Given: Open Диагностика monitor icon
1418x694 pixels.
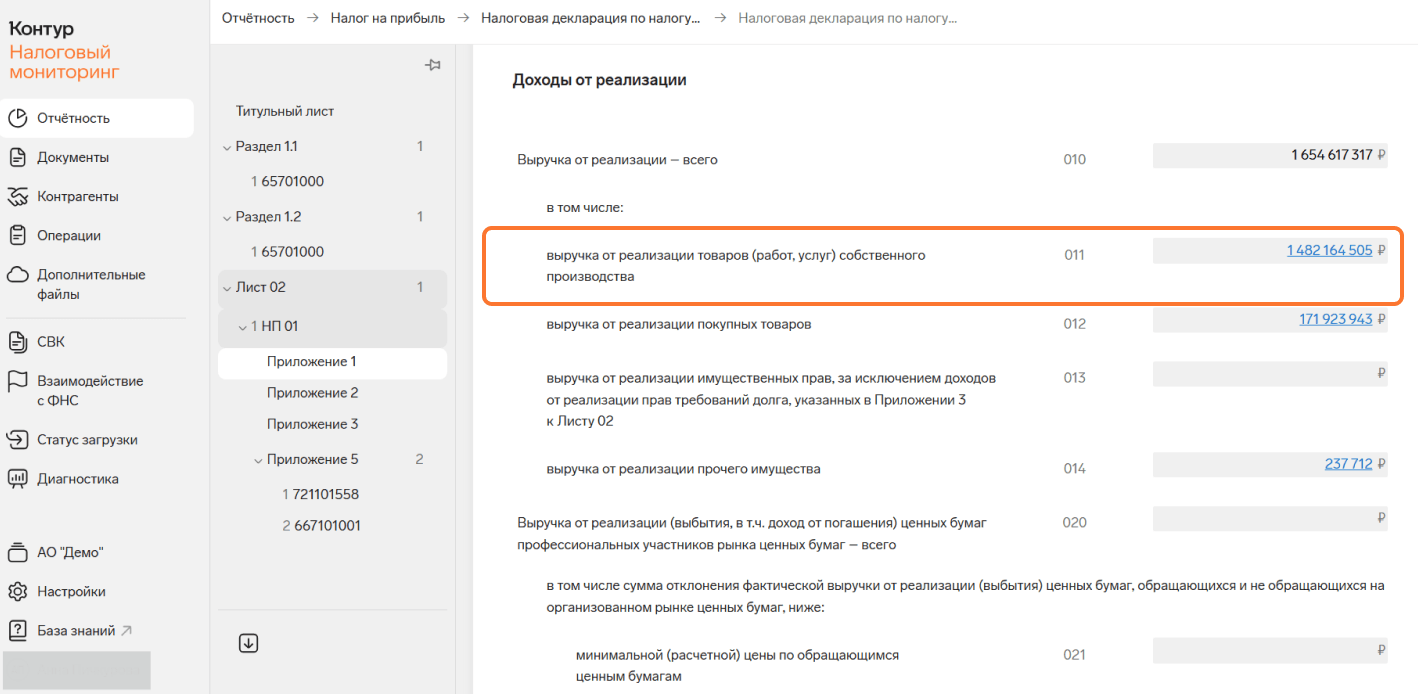Looking at the screenshot, I should pos(17,479).
